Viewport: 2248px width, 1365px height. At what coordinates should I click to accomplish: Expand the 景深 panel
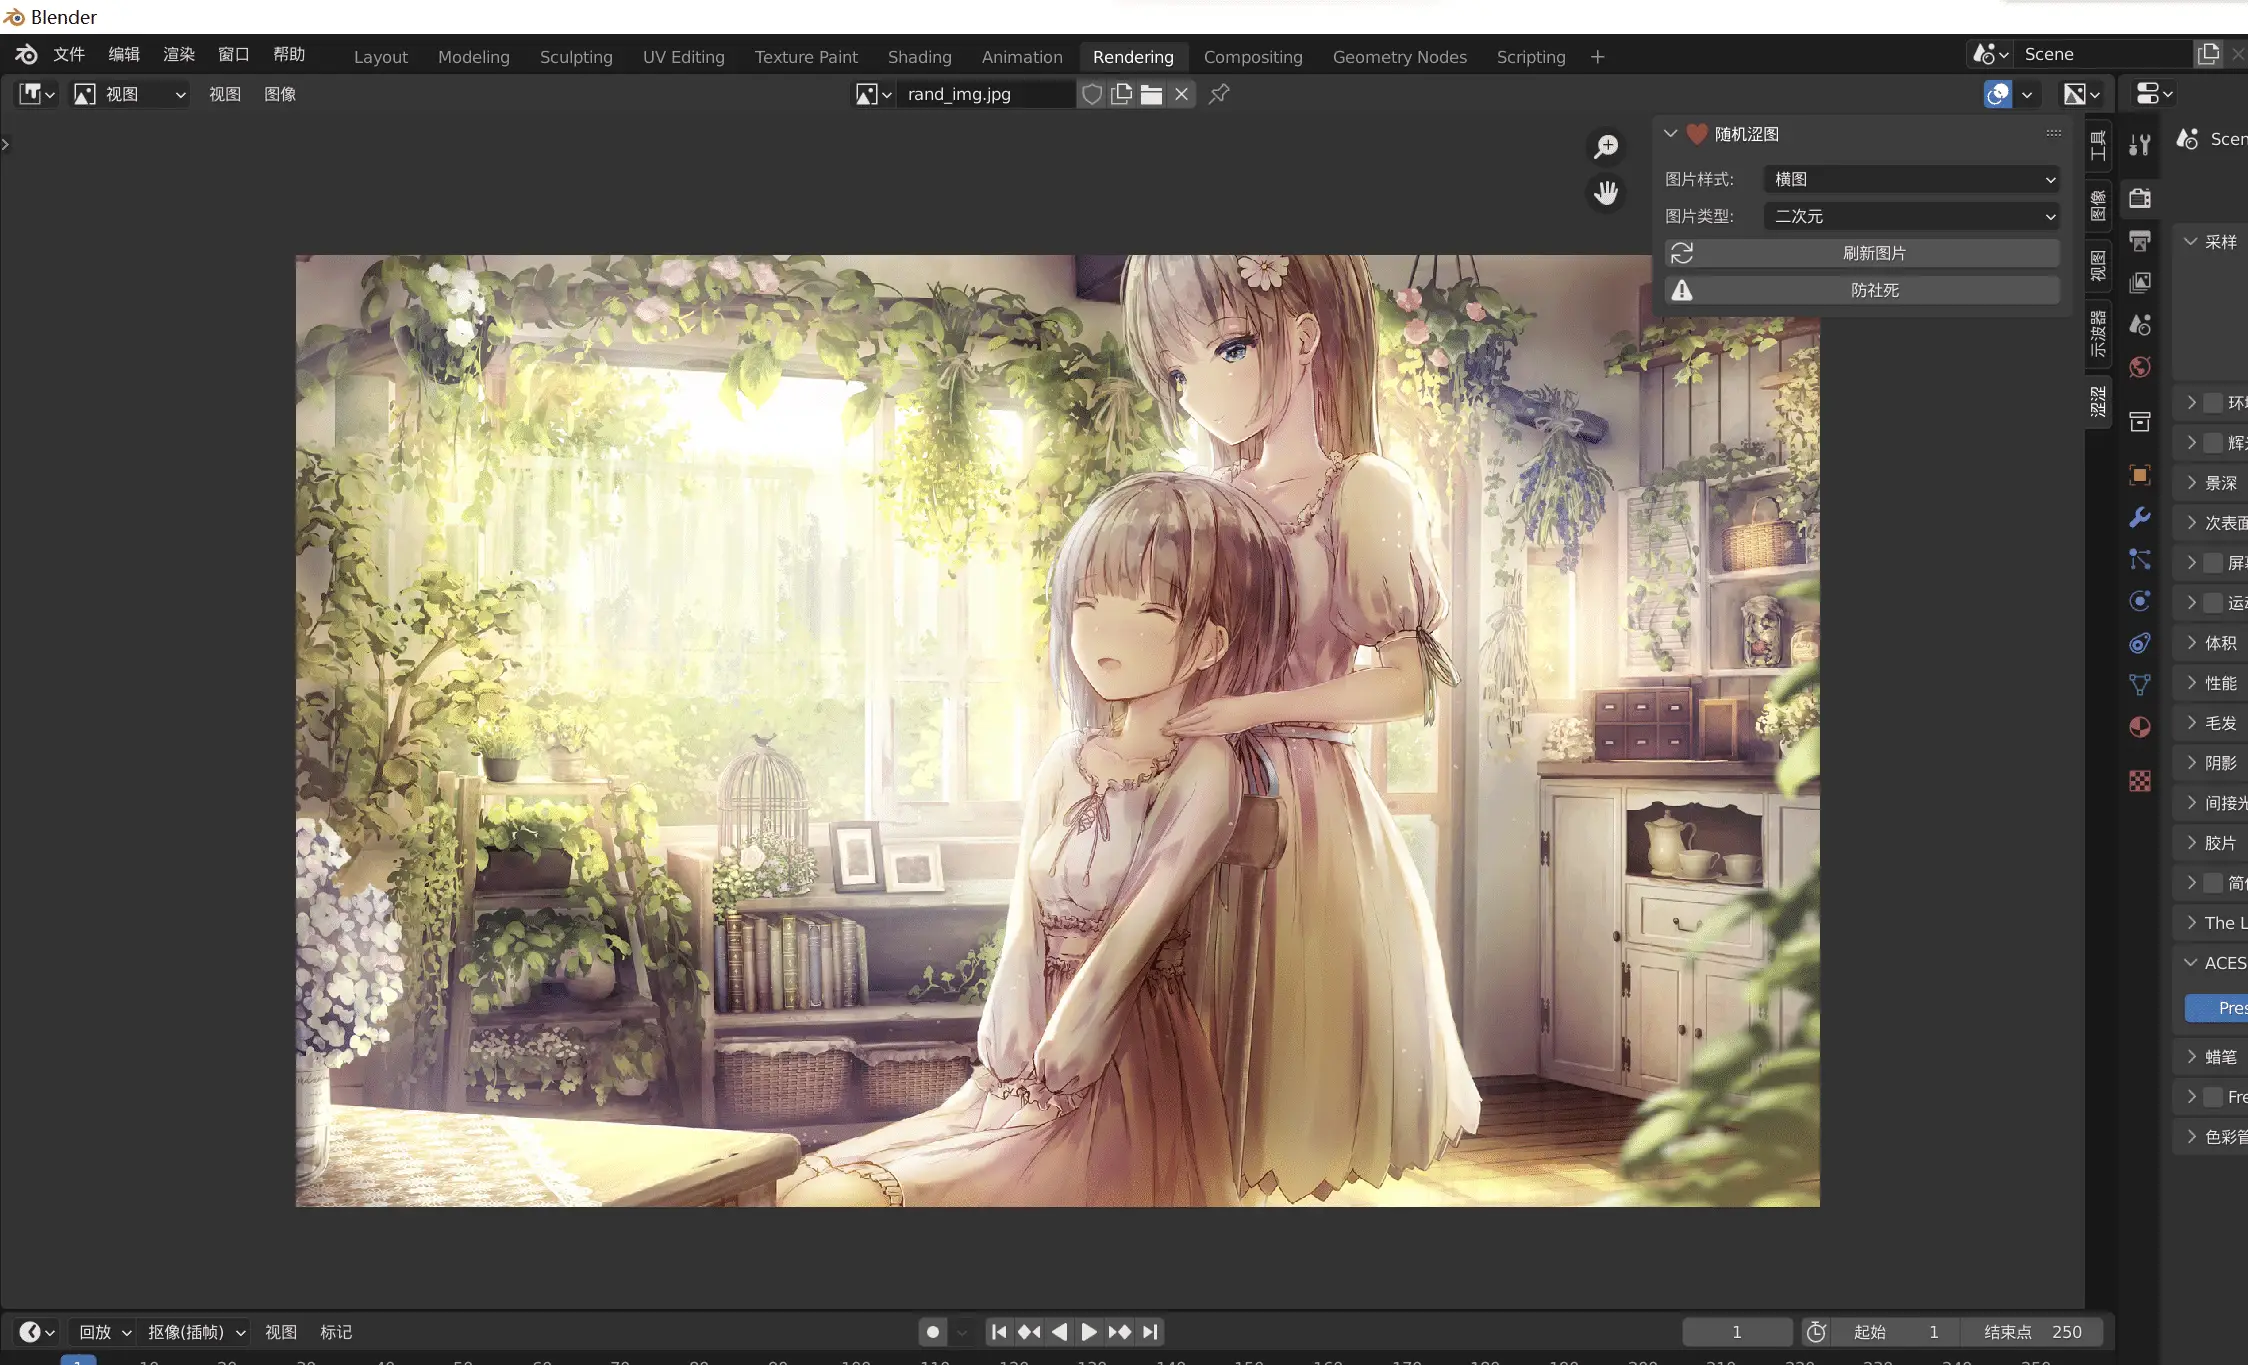pyautogui.click(x=2220, y=483)
